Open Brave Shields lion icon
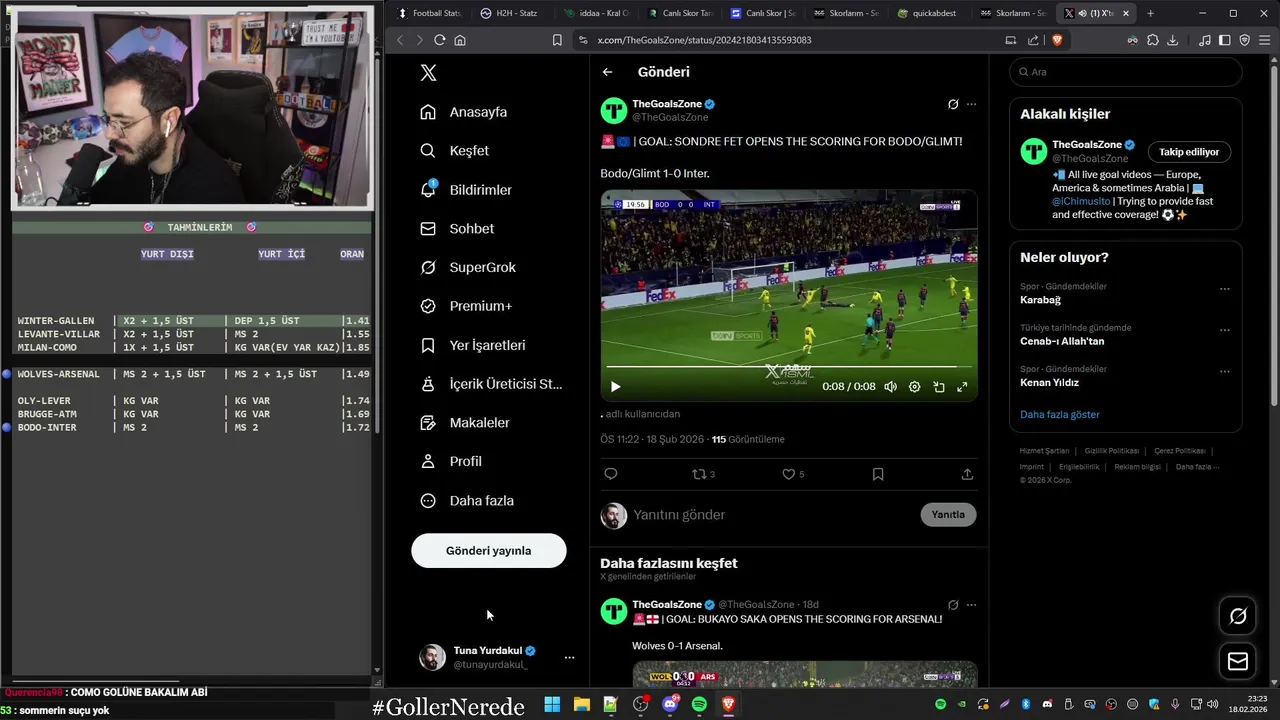The height and width of the screenshot is (720, 1280). 1057,40
